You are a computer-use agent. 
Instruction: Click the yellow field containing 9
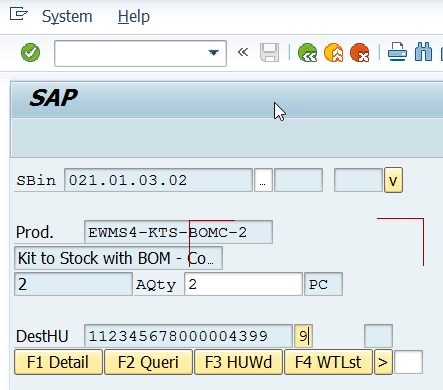[303, 336]
